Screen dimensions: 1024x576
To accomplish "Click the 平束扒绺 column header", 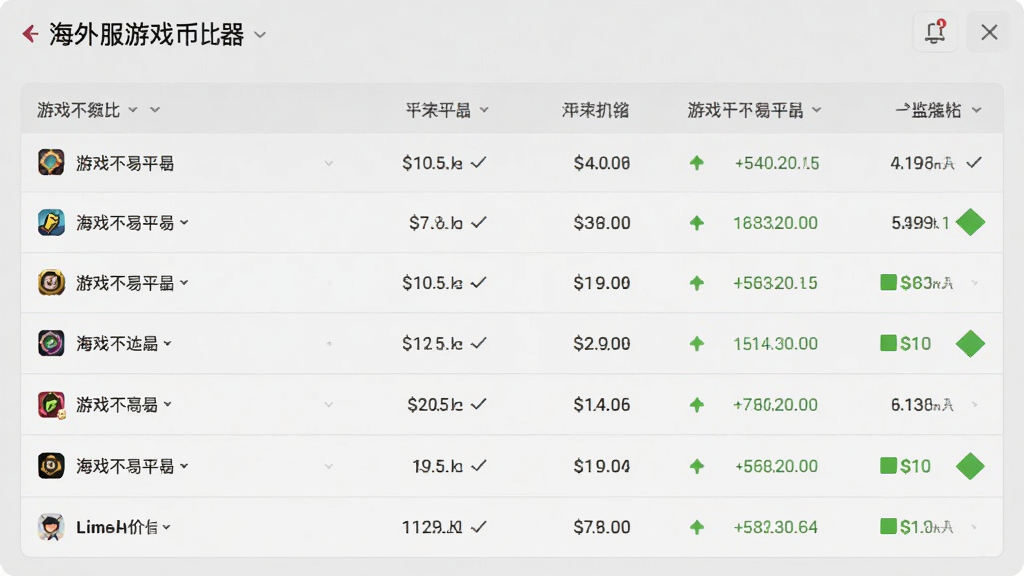I will coord(596,110).
